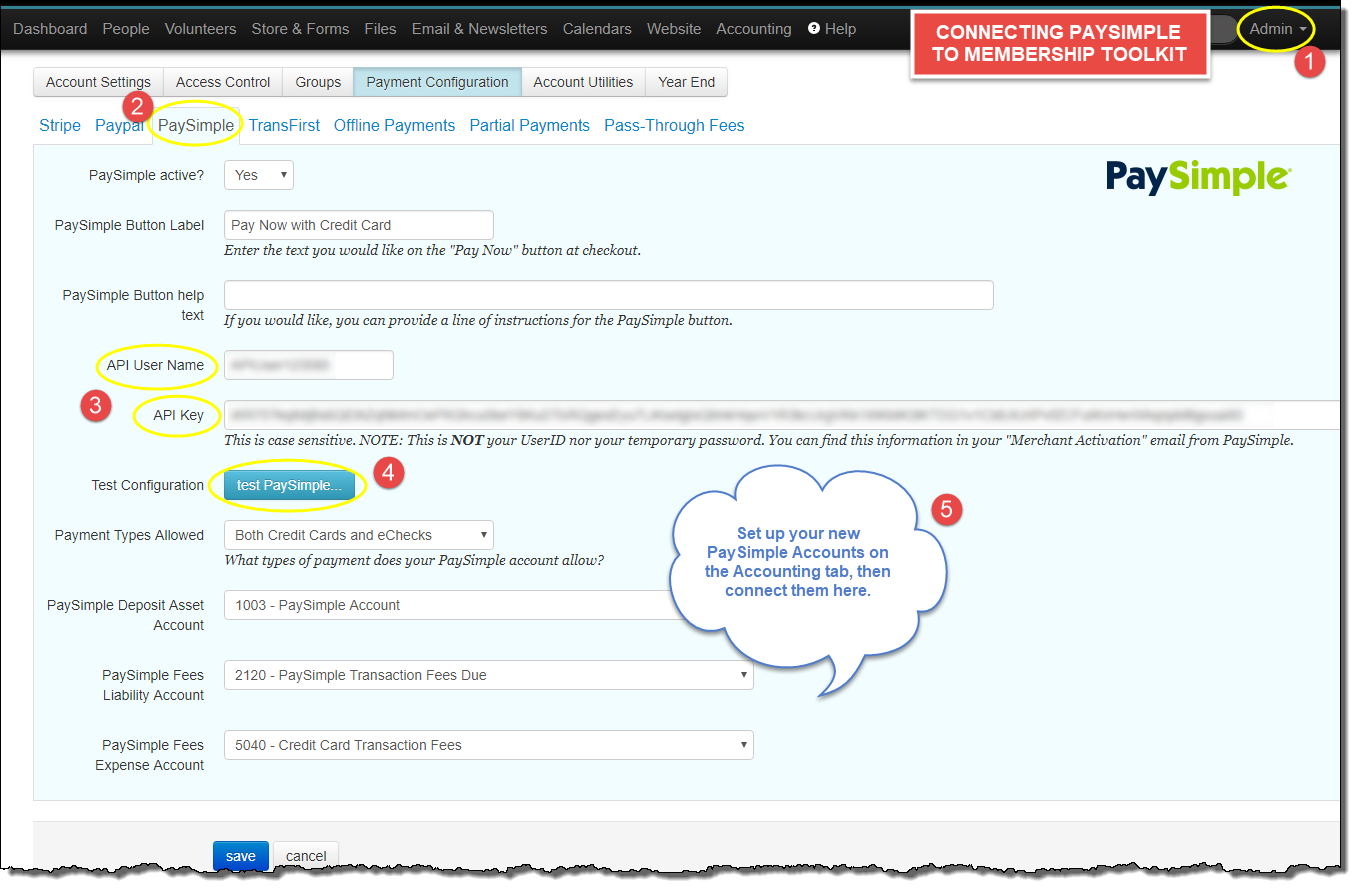The image size is (1356, 888).
Task: Open the Store & Forms menu
Action: tap(300, 29)
